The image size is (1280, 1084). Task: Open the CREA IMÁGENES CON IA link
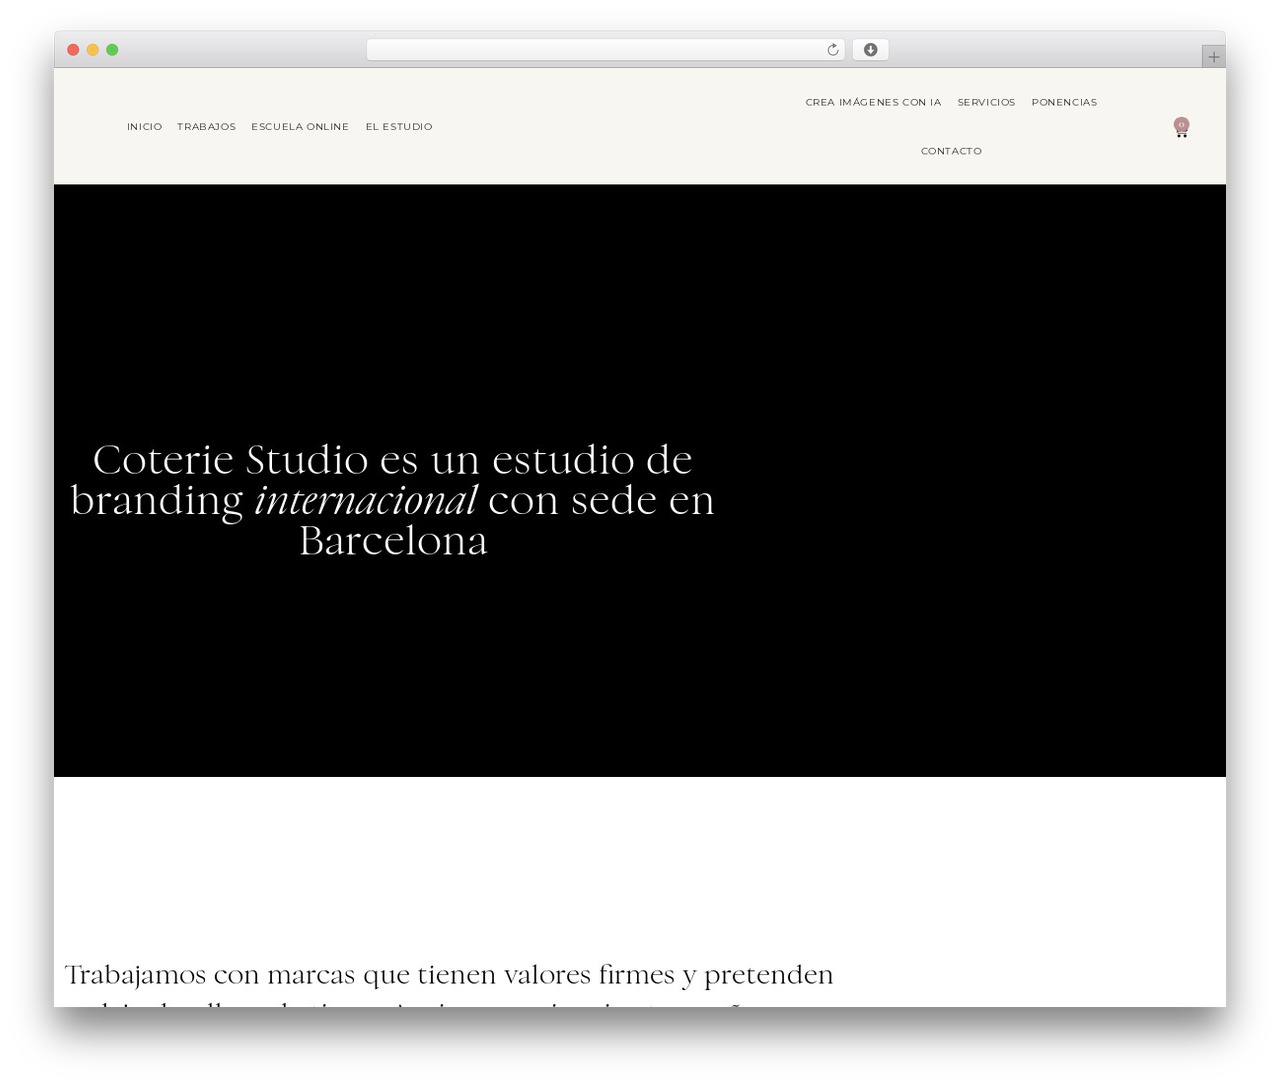[873, 102]
